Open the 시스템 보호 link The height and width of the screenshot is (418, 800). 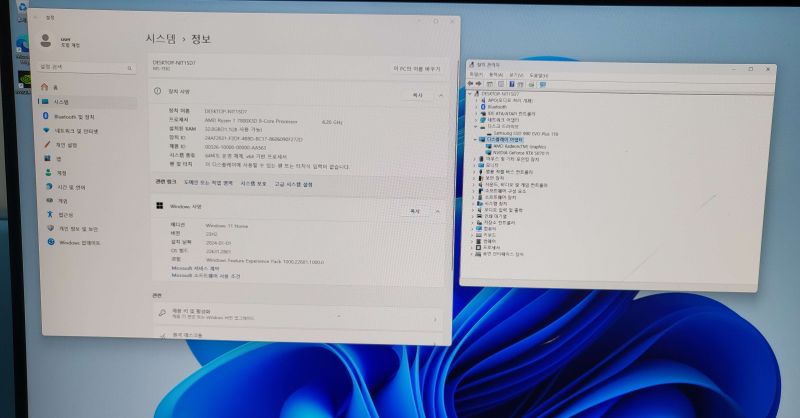pos(253,183)
